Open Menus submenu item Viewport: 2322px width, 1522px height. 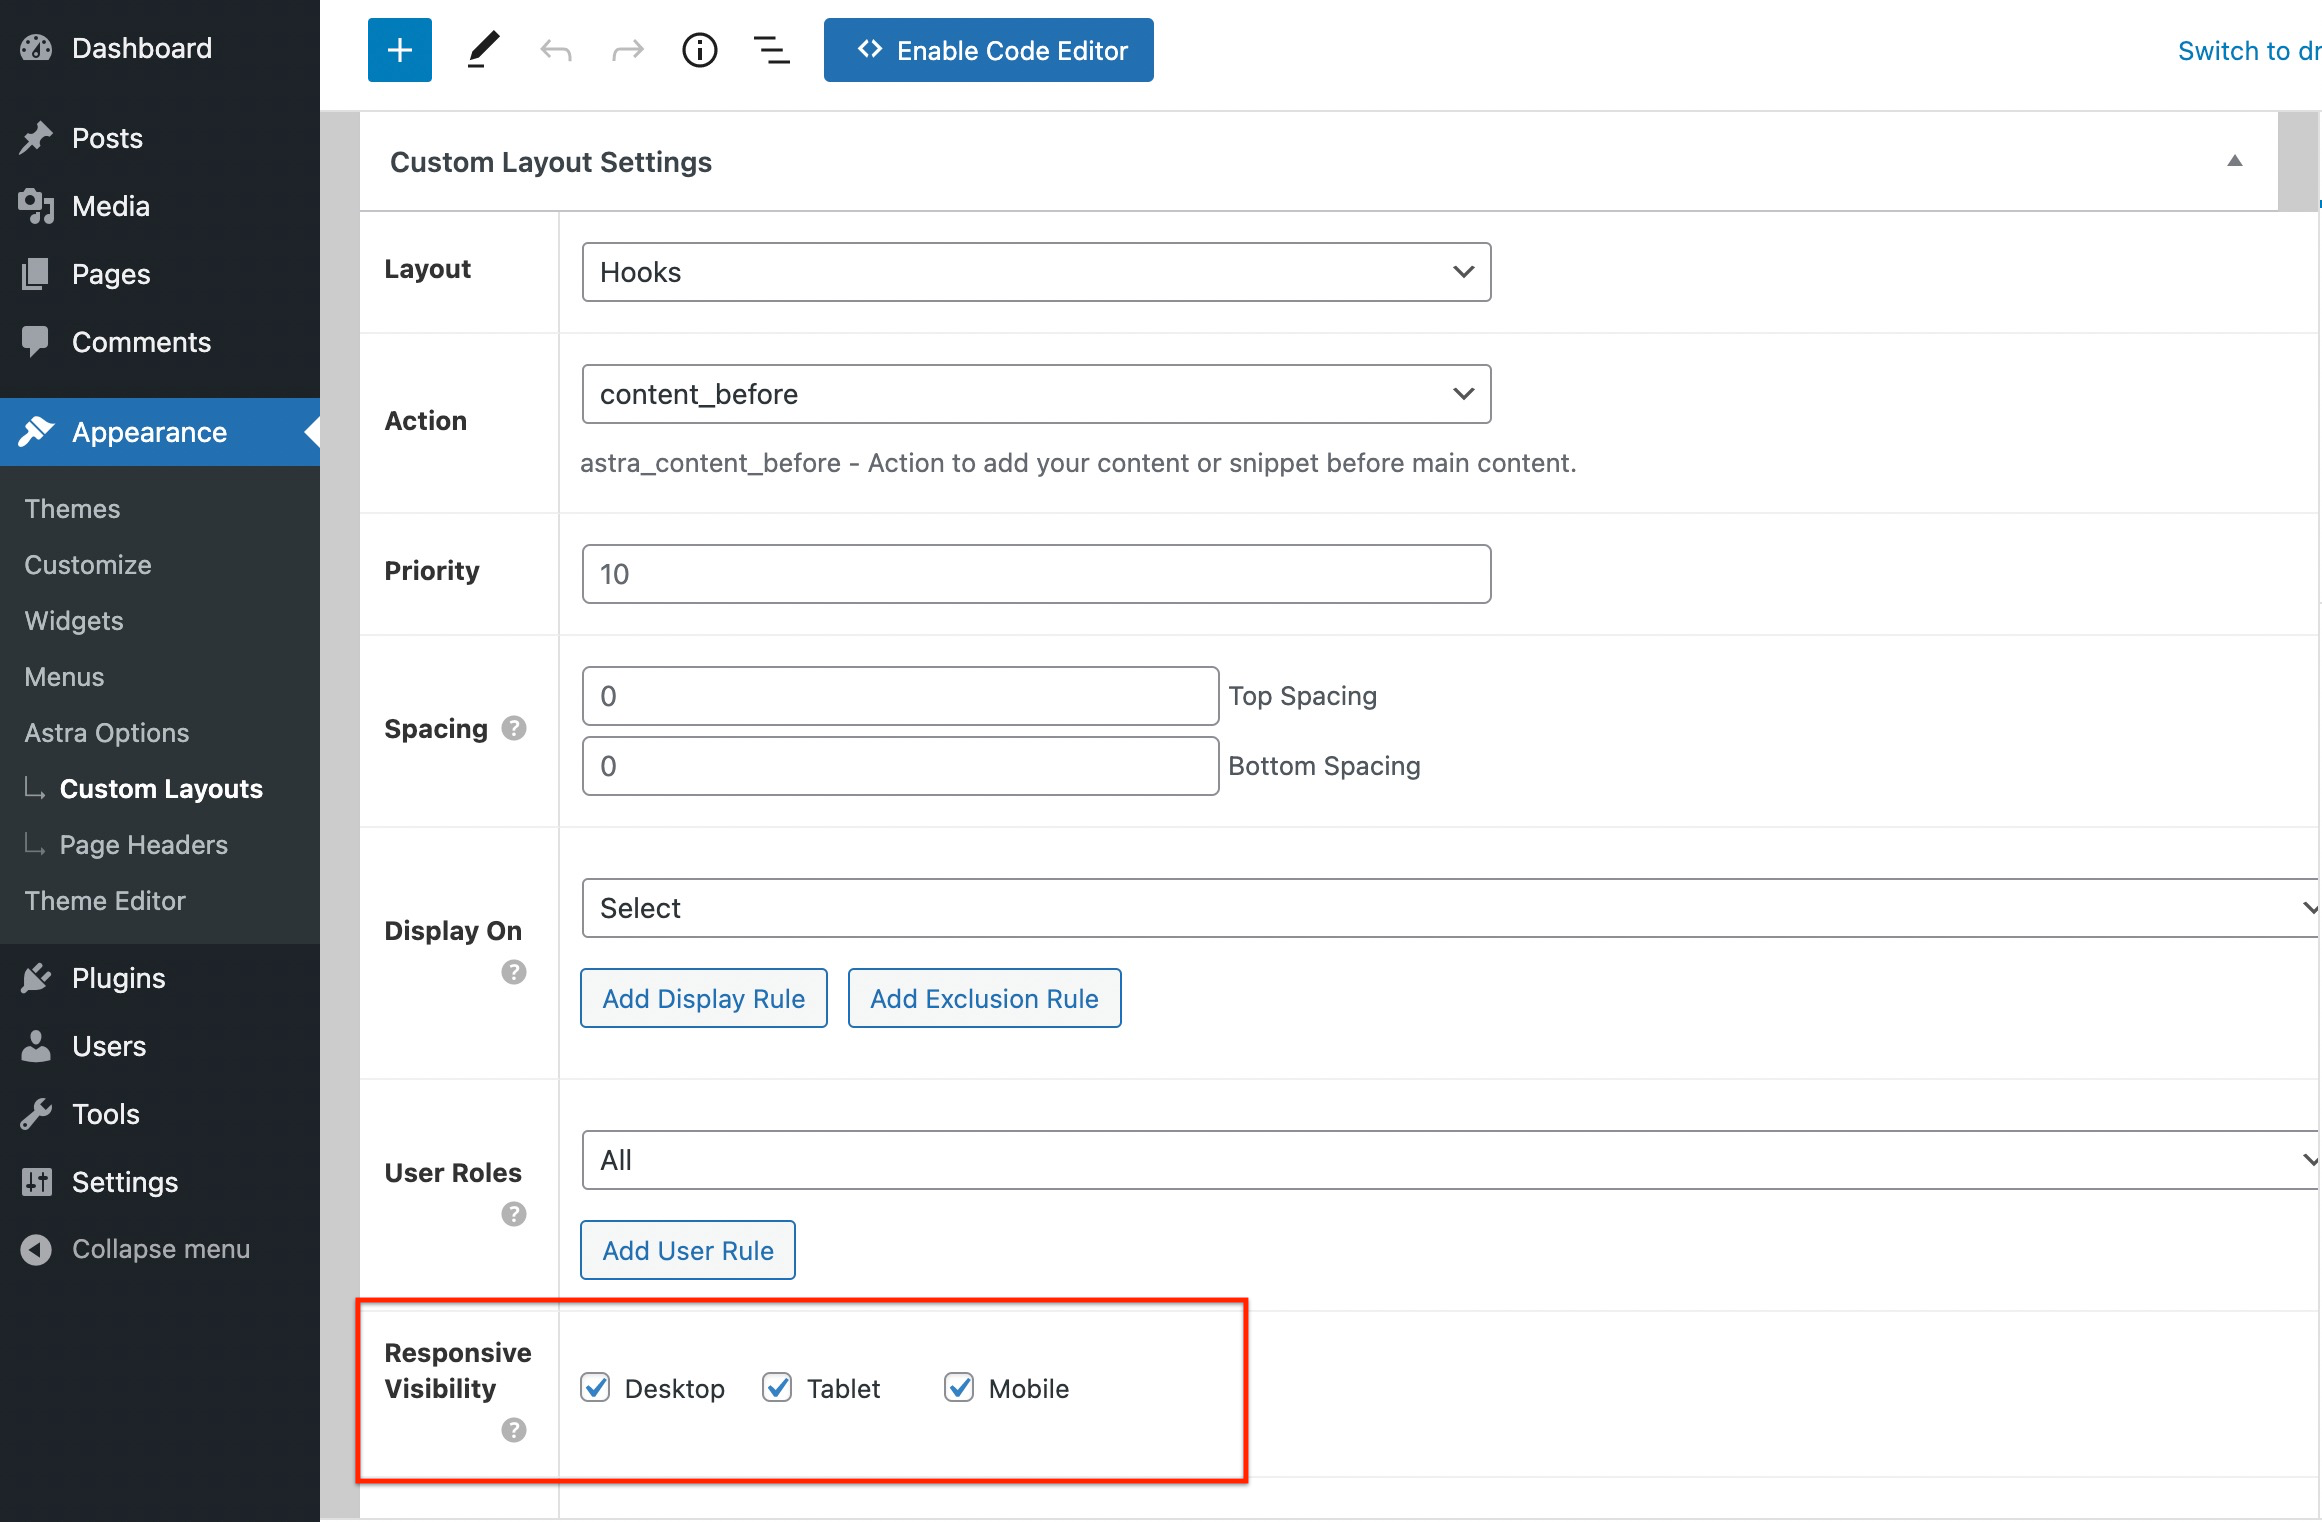(64, 677)
